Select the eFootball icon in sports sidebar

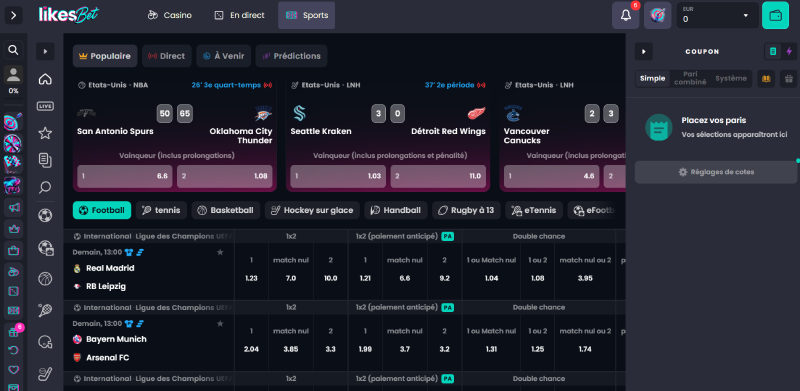[x=45, y=248]
